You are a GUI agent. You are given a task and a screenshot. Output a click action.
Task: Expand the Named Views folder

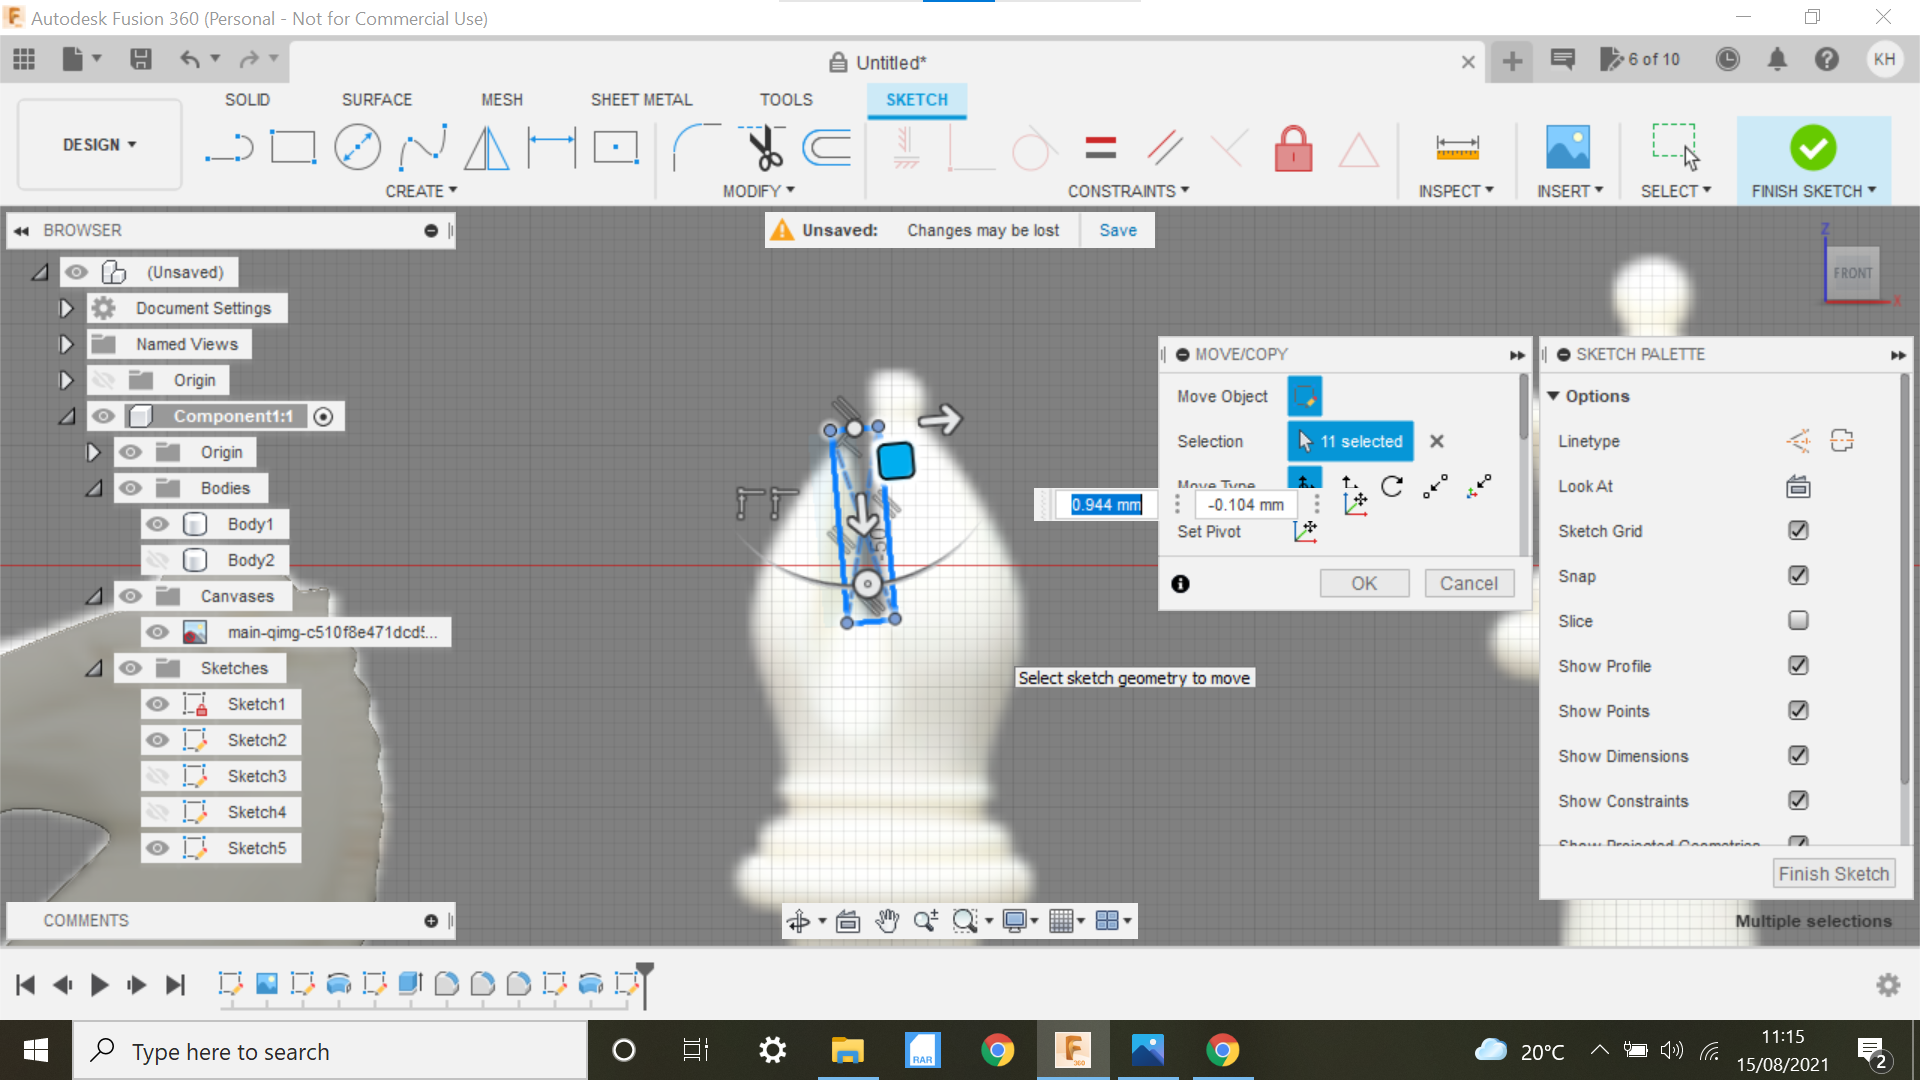click(x=66, y=343)
